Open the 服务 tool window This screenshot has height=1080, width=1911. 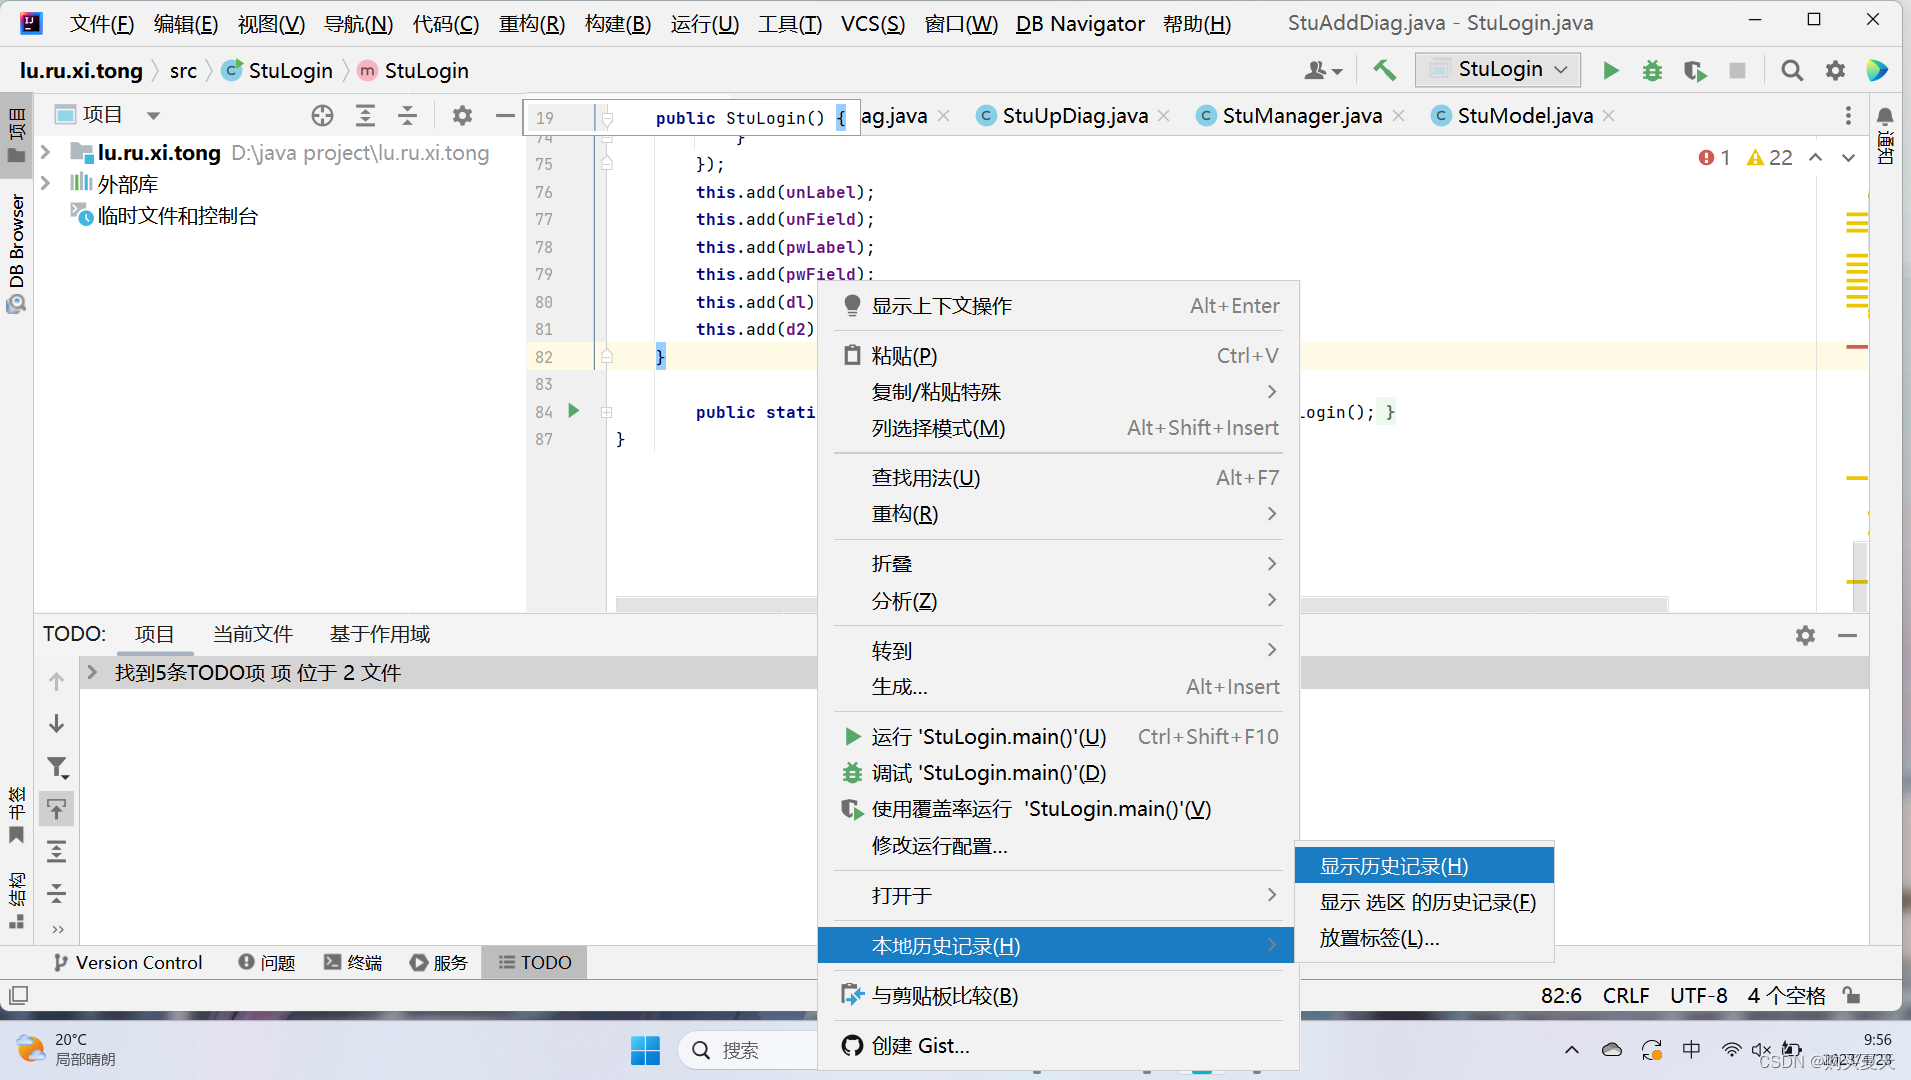click(439, 962)
